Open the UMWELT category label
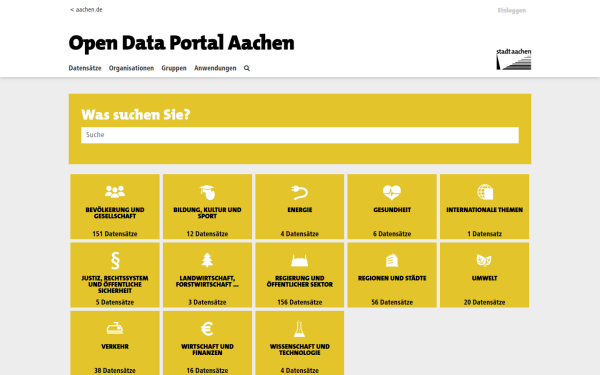Viewport: 600px width, 375px height. (484, 278)
